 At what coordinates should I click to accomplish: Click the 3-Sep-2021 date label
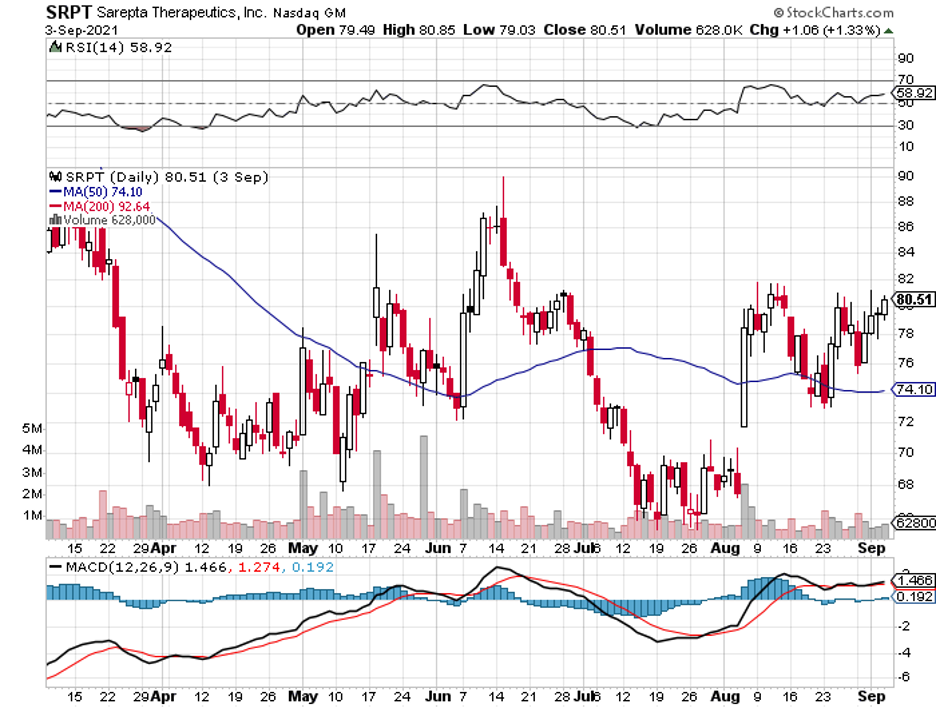[82, 30]
